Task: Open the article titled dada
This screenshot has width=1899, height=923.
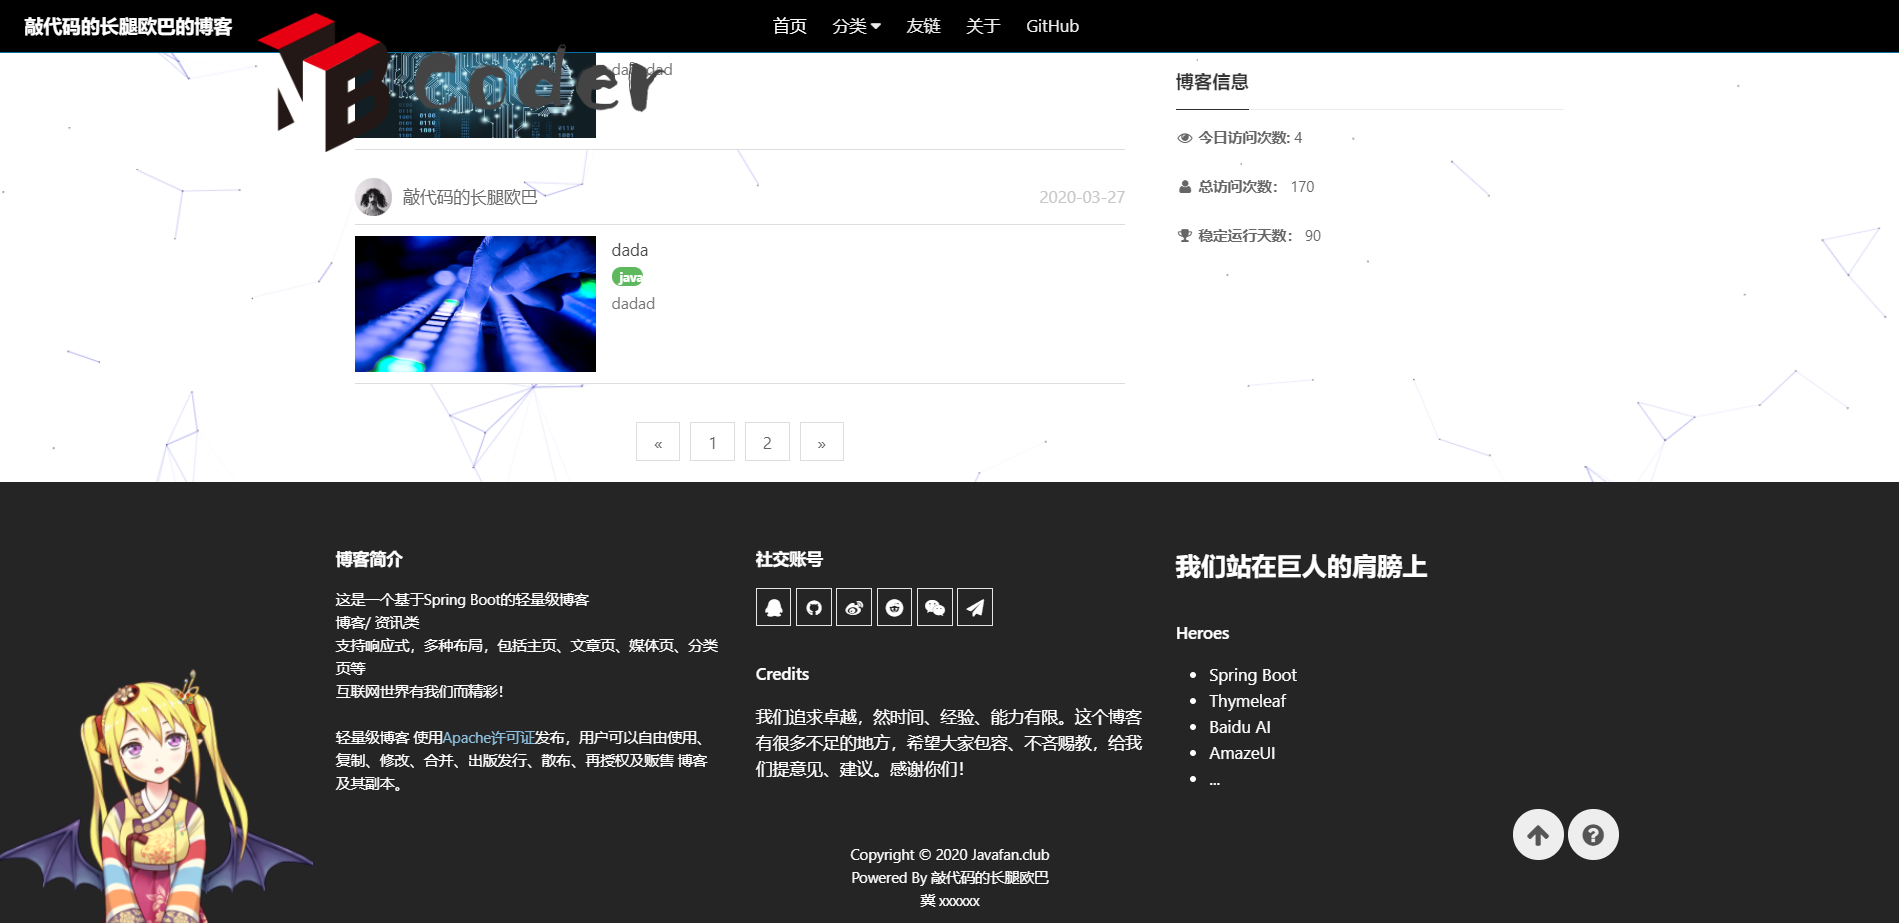Action: (630, 250)
